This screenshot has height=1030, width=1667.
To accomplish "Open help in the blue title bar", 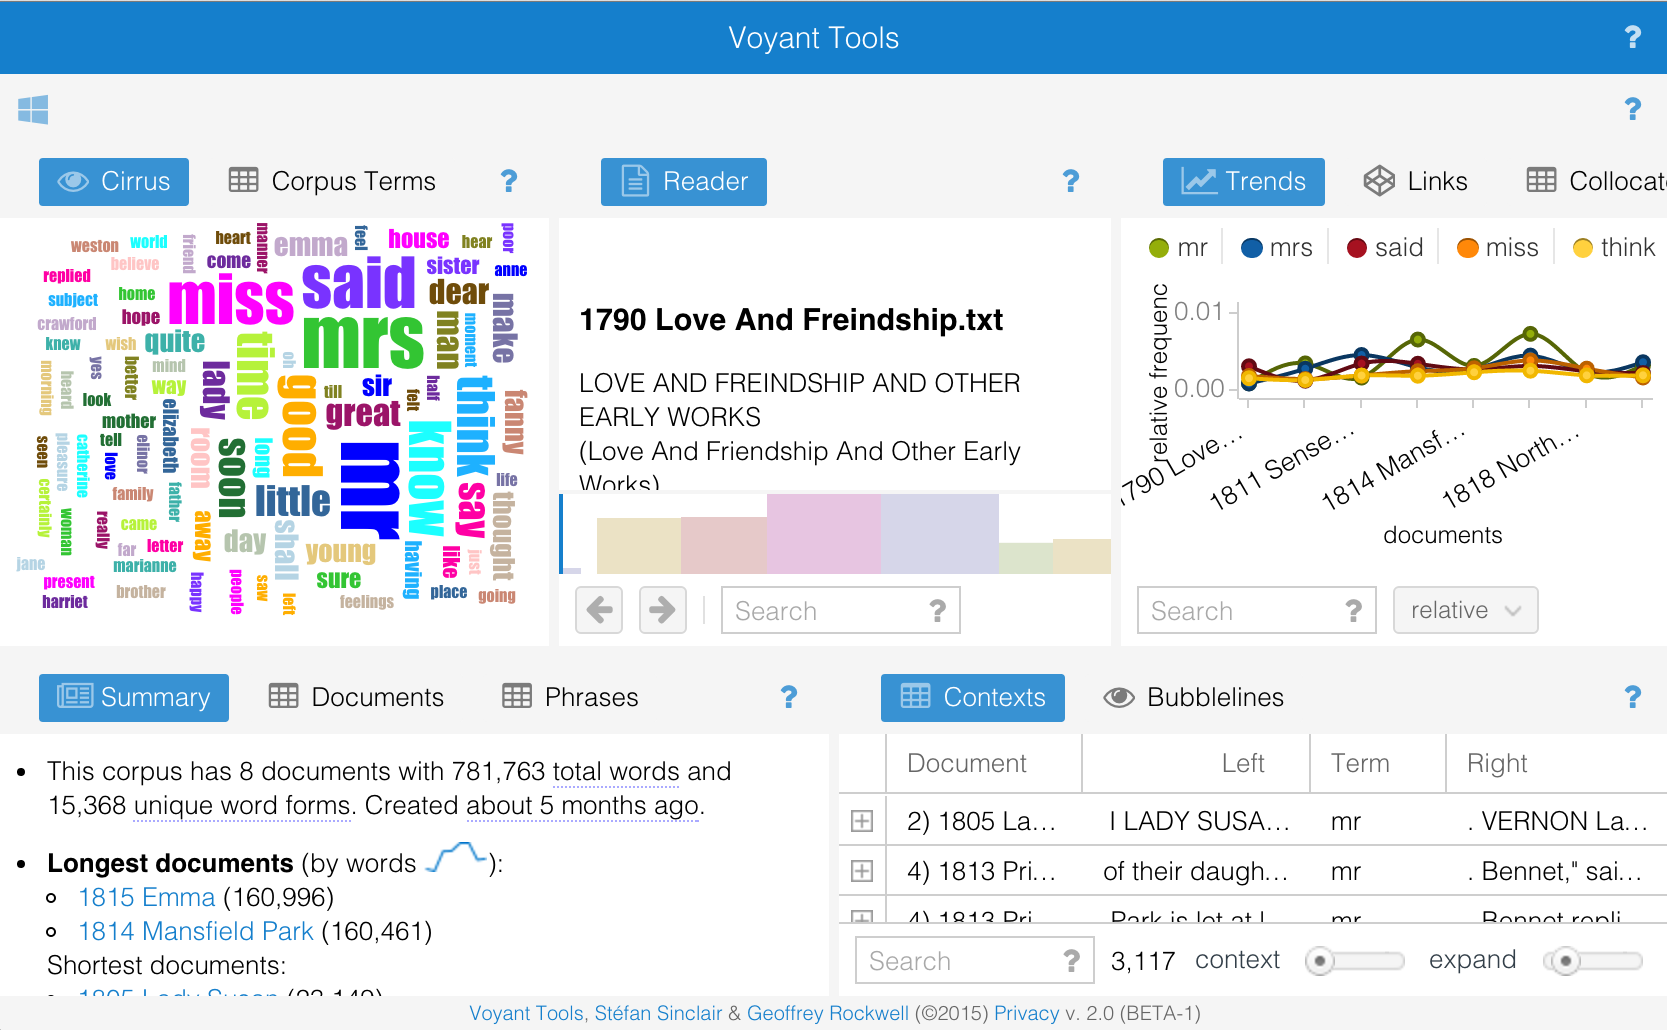I will point(1632,37).
